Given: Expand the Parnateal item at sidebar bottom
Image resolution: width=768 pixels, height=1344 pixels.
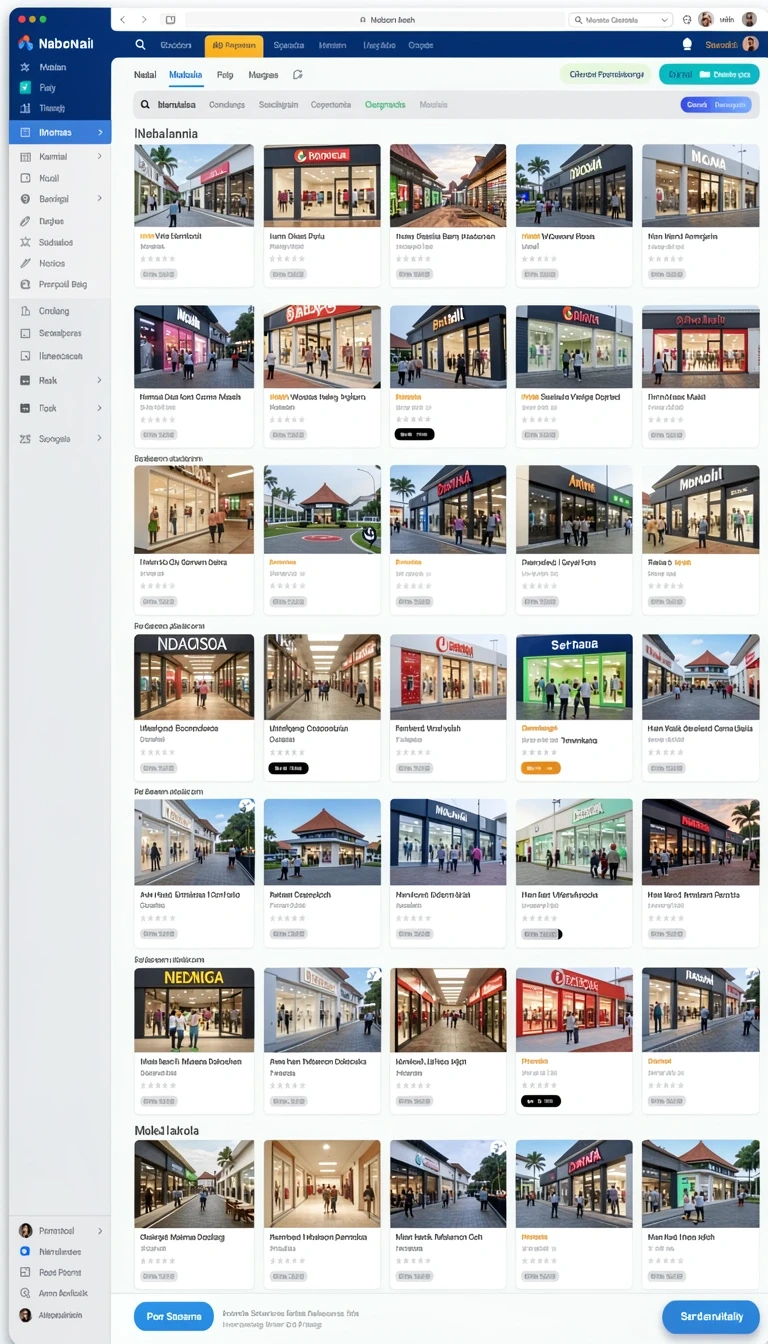Looking at the screenshot, I should click(100, 1231).
